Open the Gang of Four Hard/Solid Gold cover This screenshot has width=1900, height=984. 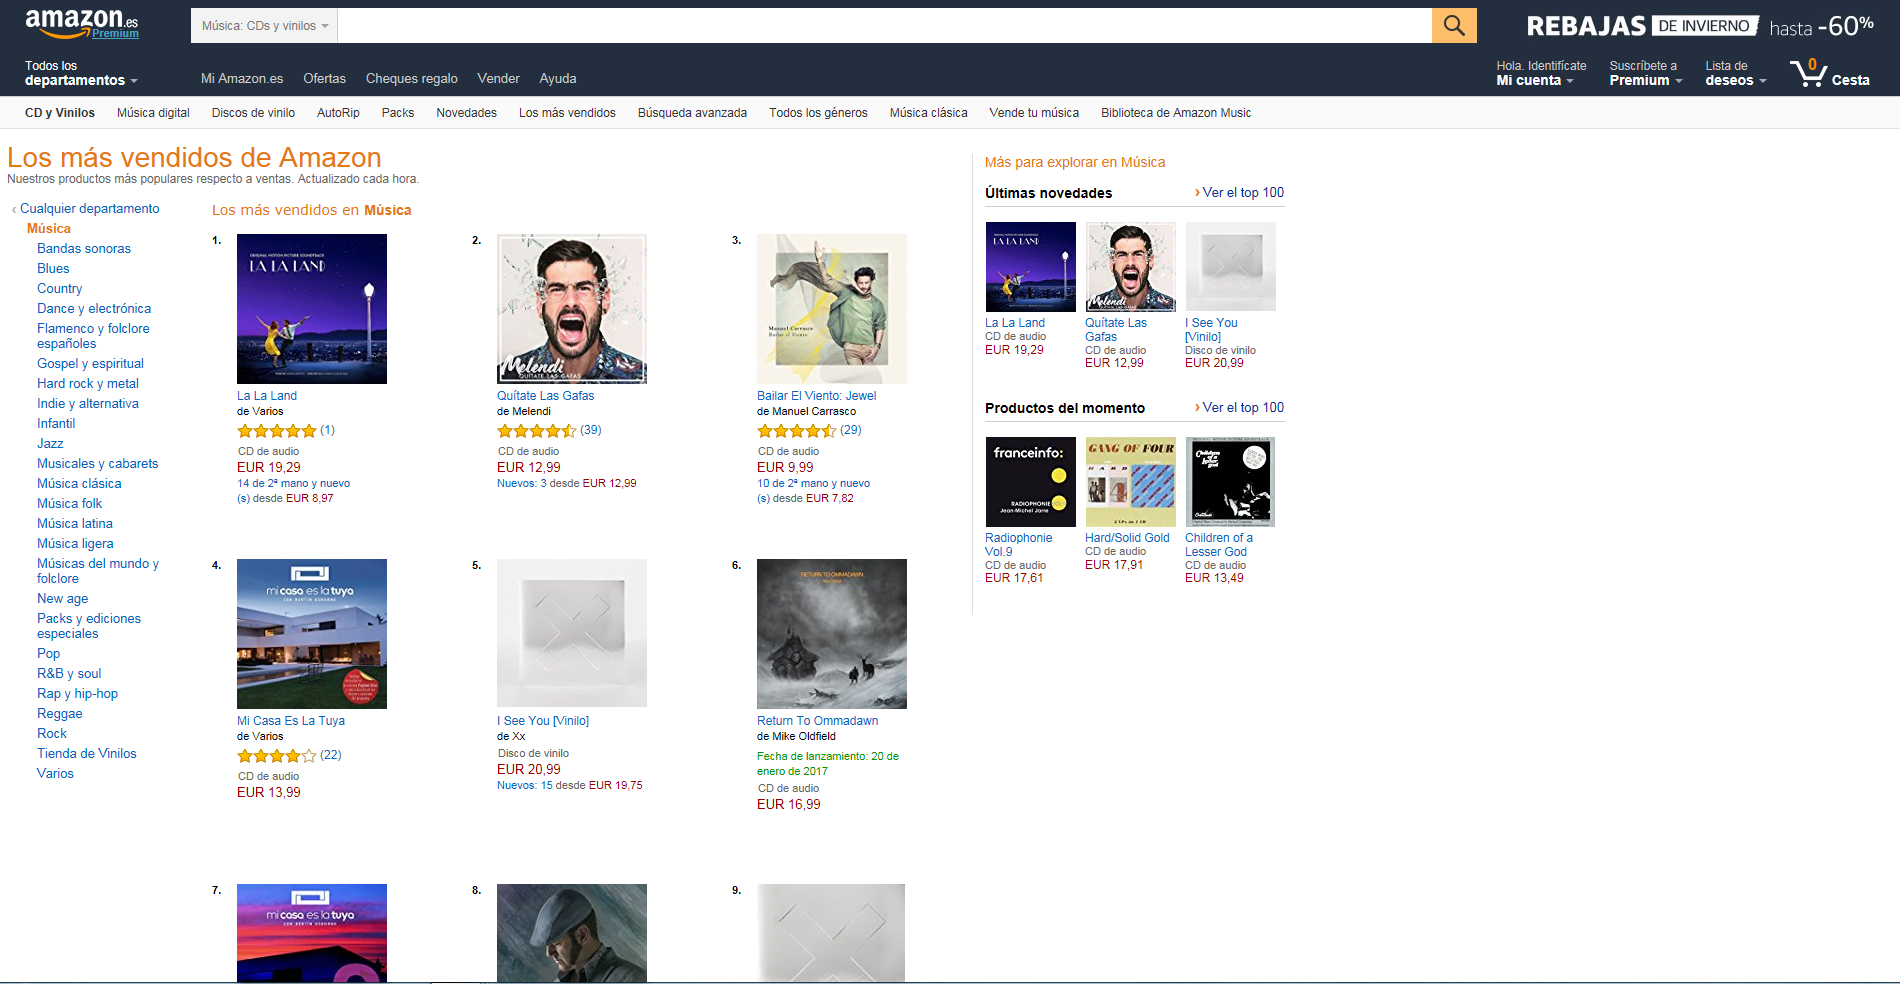(x=1131, y=482)
